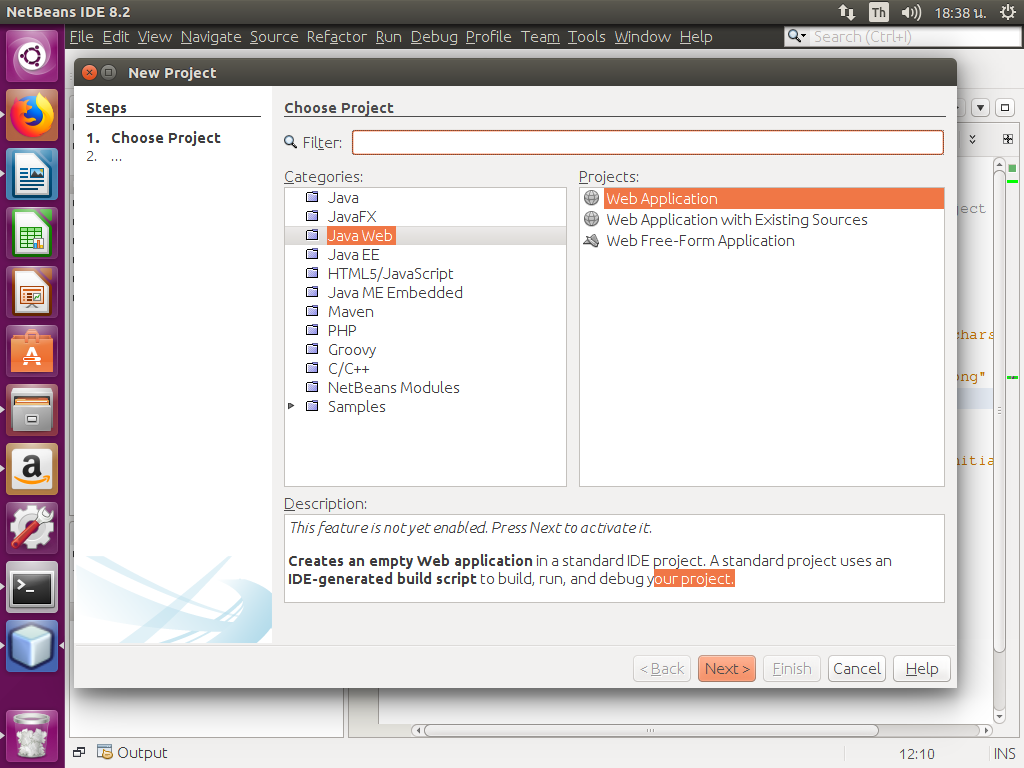Click the Web Free-Form Application icon
1024x768 pixels.
(x=592, y=240)
